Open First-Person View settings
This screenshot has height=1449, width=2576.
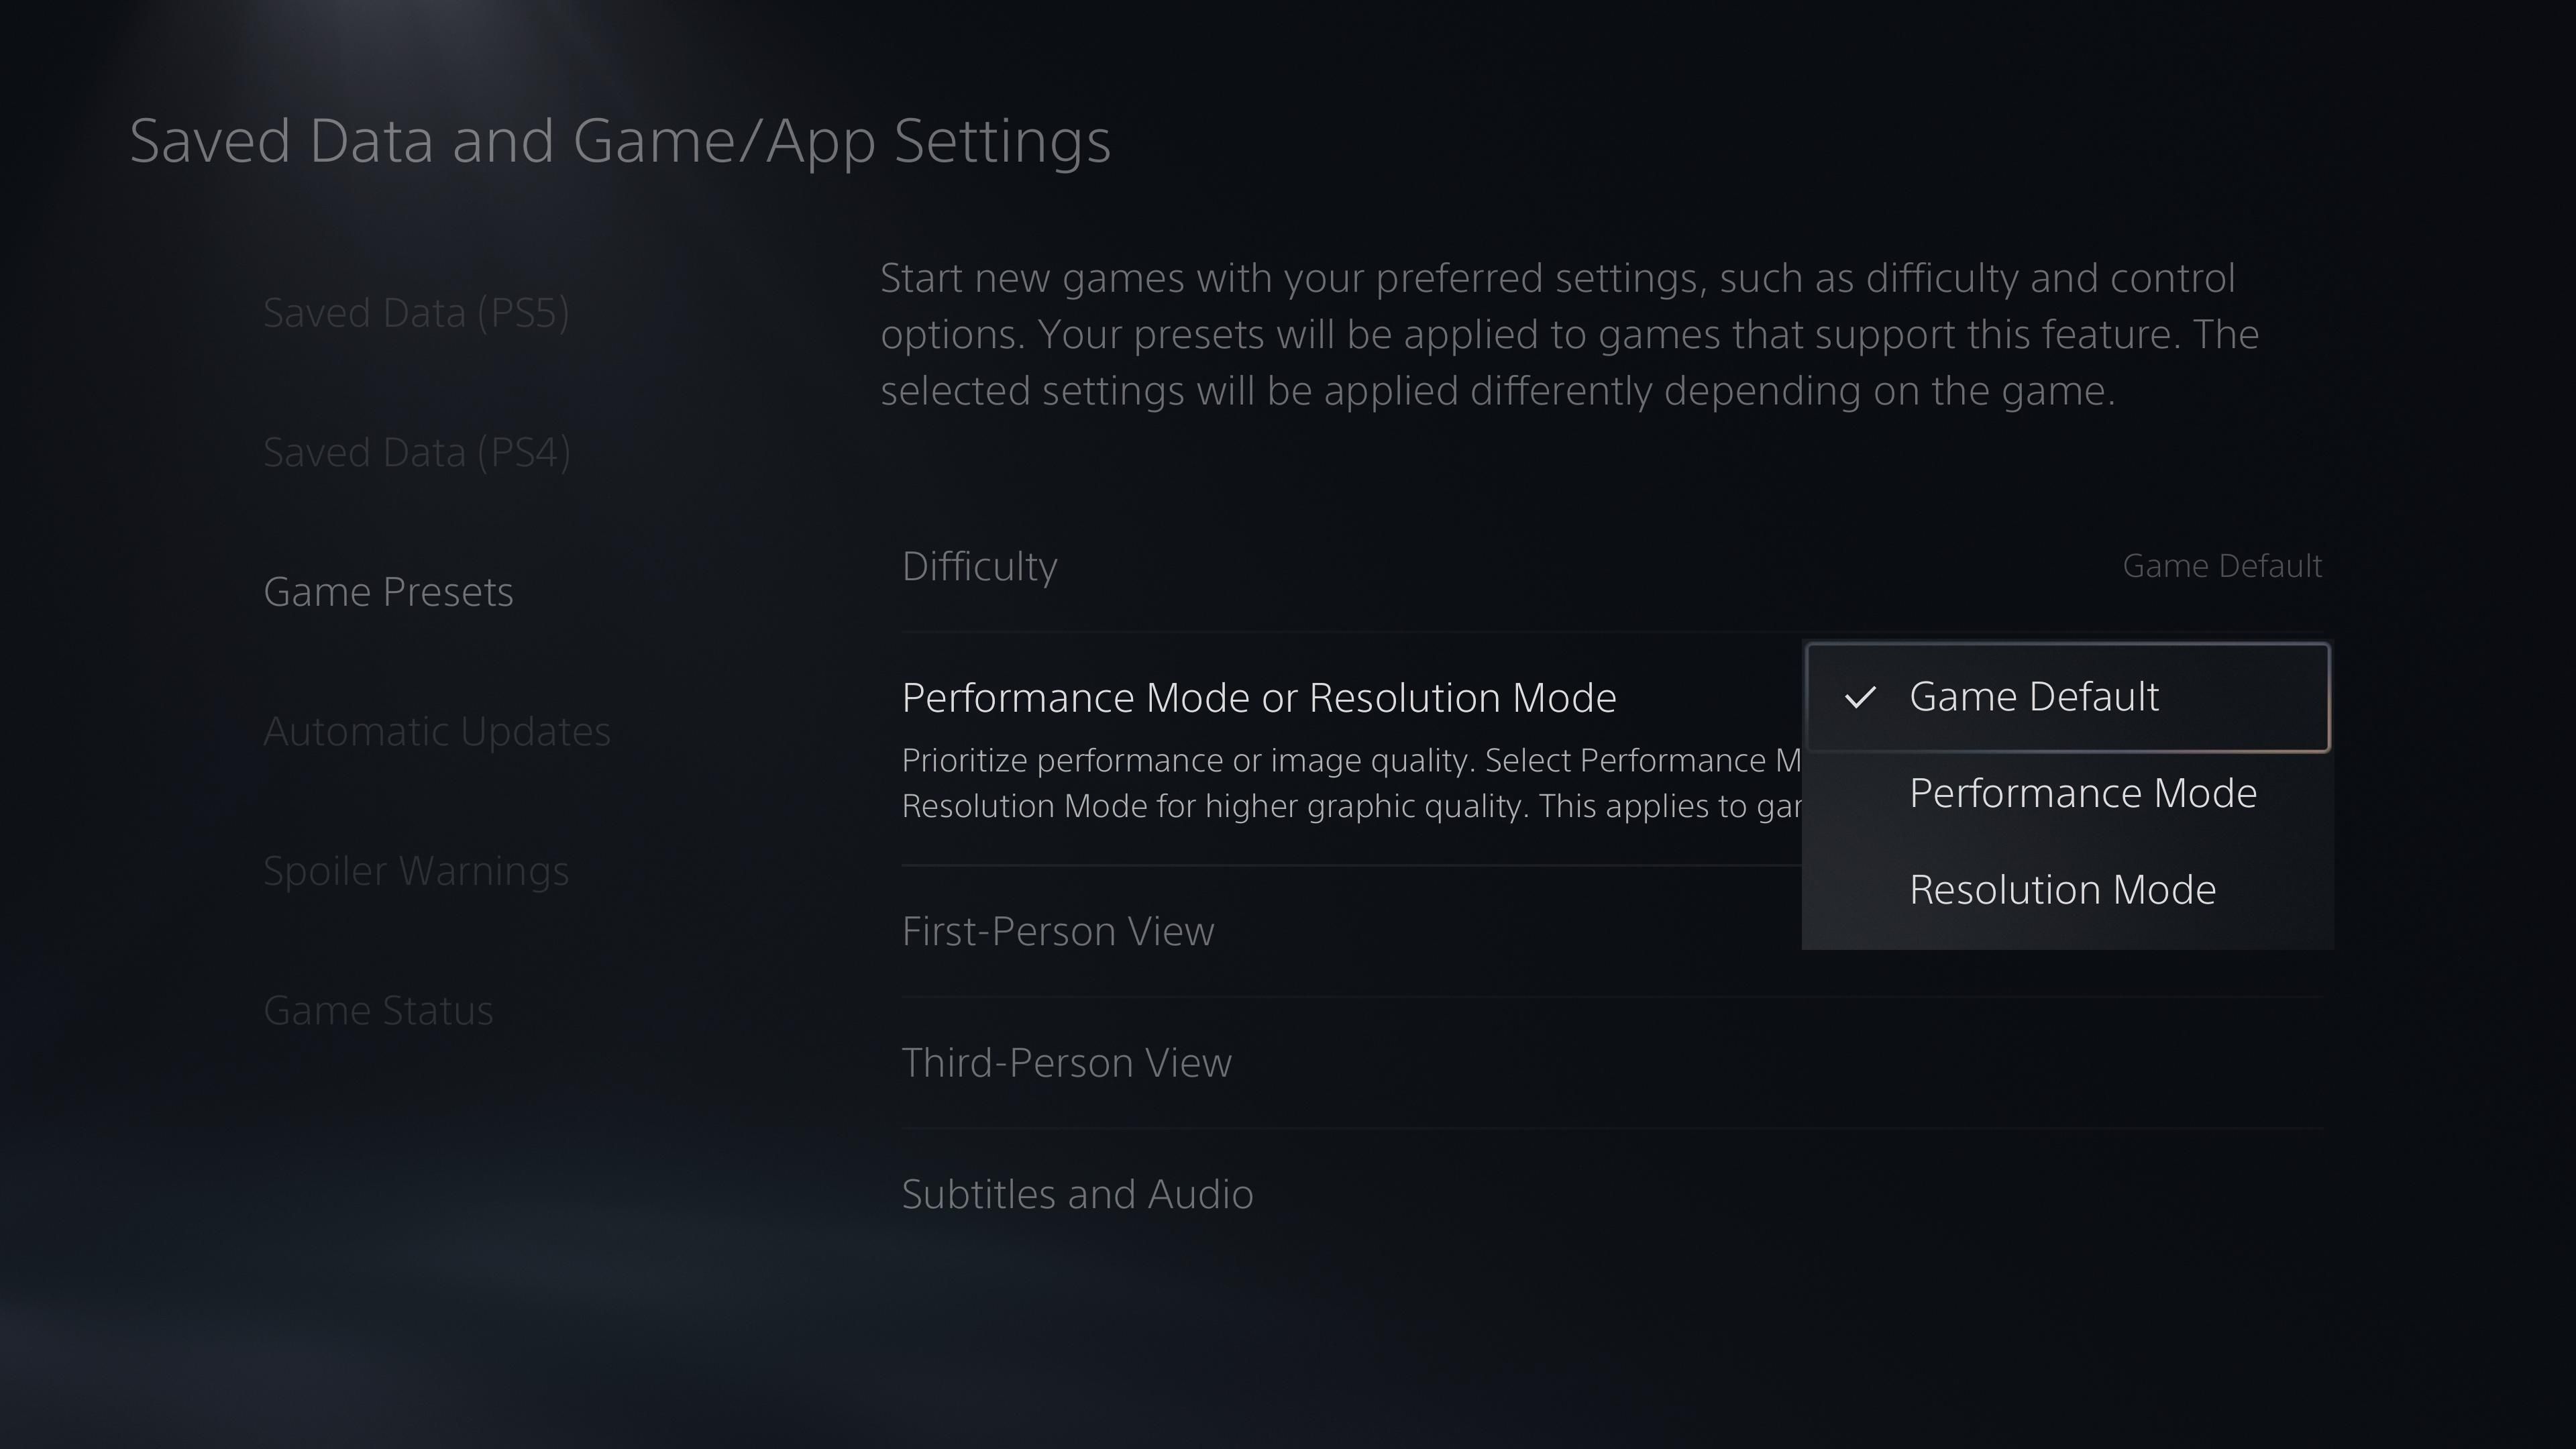[1612, 931]
